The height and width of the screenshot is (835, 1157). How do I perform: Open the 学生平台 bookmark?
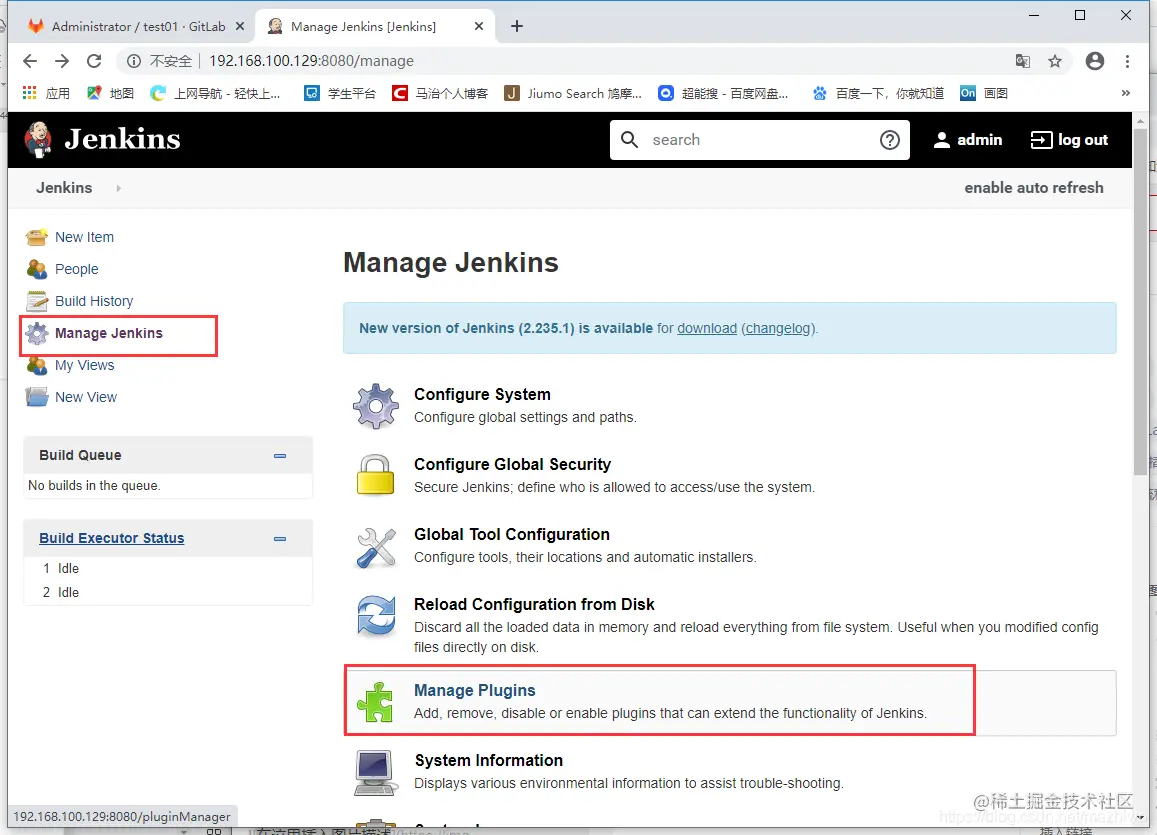pyautogui.click(x=340, y=93)
